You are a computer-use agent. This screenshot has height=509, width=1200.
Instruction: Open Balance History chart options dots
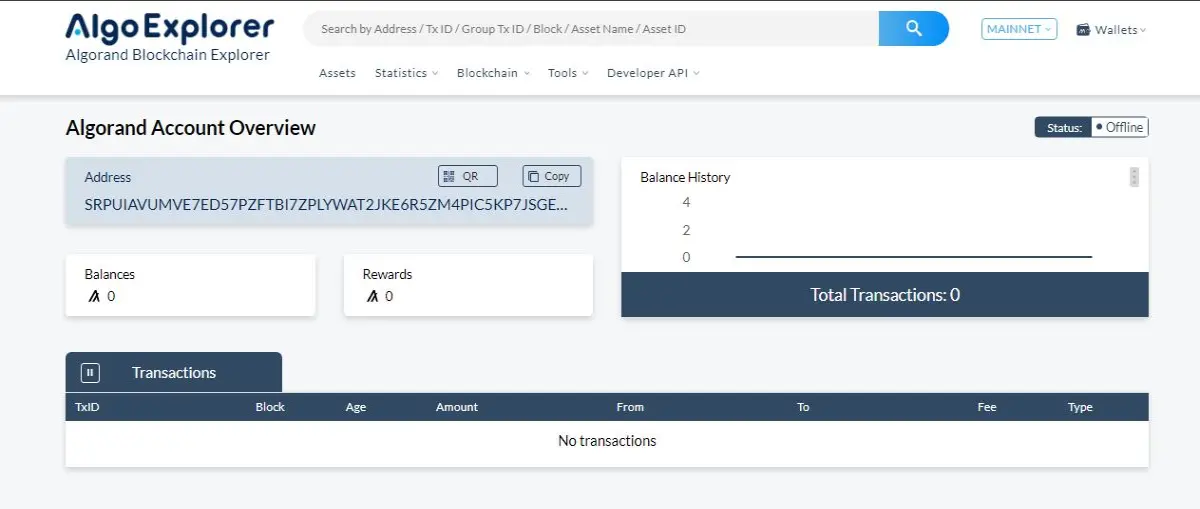(1134, 177)
